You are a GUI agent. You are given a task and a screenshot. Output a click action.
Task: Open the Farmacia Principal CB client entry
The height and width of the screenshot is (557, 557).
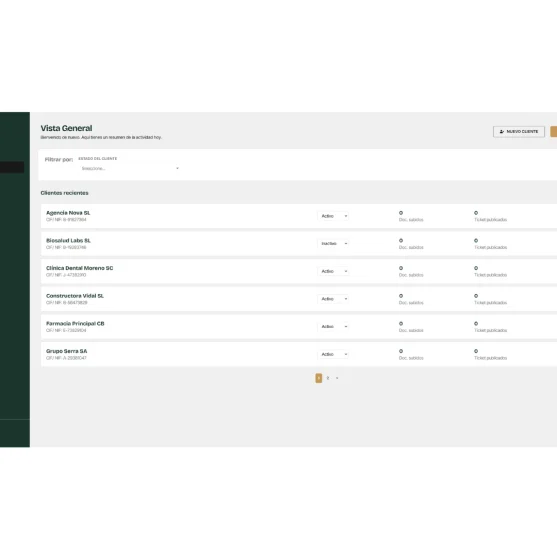299,327
